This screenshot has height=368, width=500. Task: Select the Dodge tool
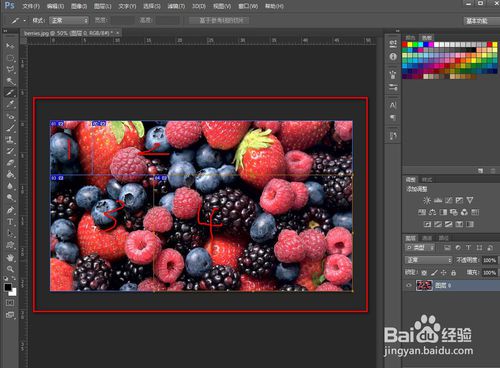pyautogui.click(x=10, y=198)
